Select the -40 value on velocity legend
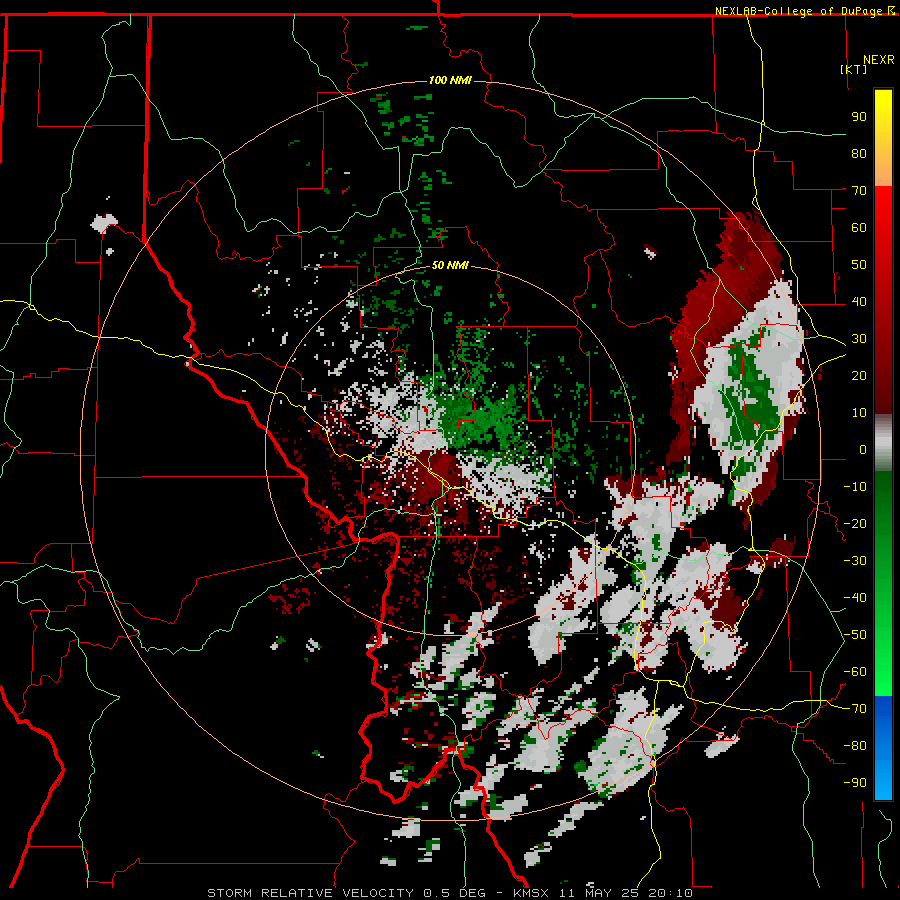Screen dimensions: 900x900 (x=855, y=598)
